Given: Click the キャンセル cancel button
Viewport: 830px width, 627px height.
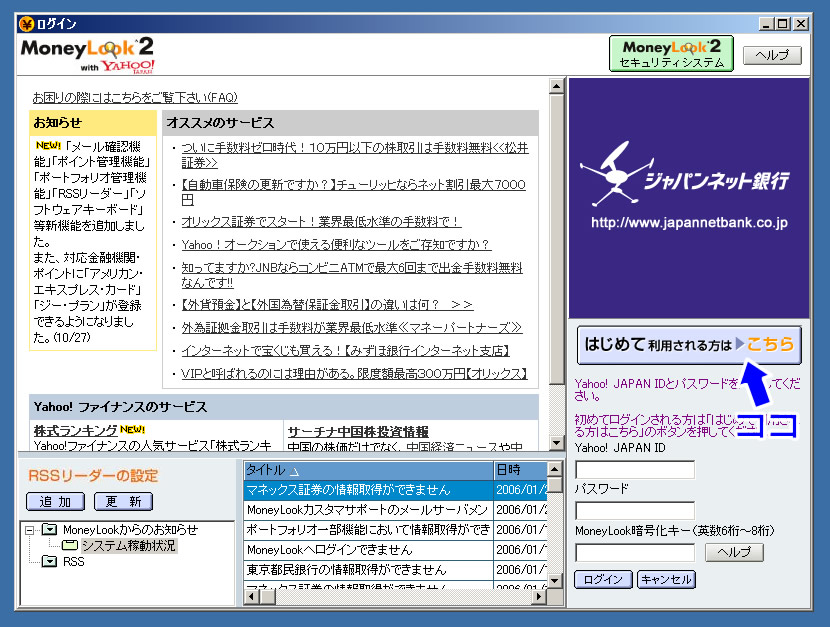Looking at the screenshot, I should tap(666, 579).
